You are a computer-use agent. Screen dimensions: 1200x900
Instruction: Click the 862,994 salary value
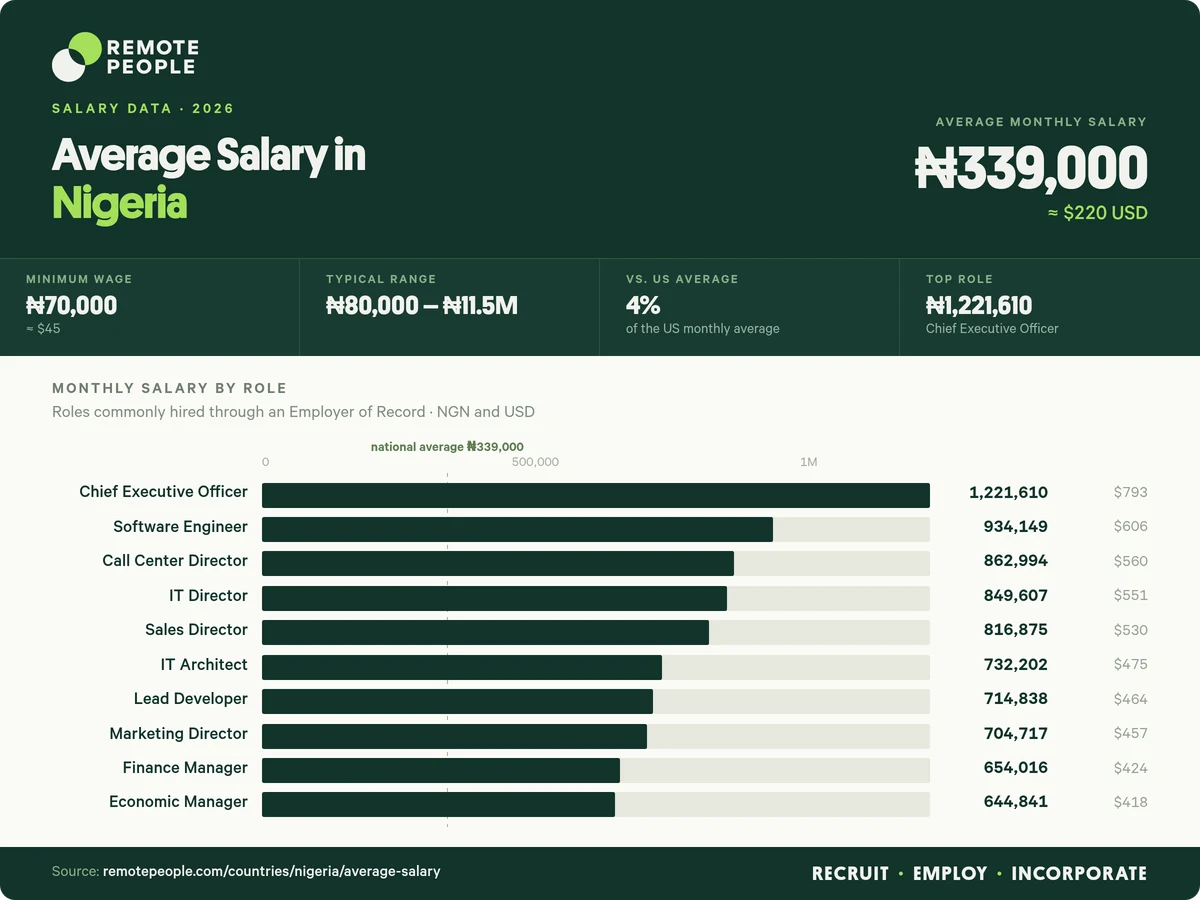pos(1016,561)
